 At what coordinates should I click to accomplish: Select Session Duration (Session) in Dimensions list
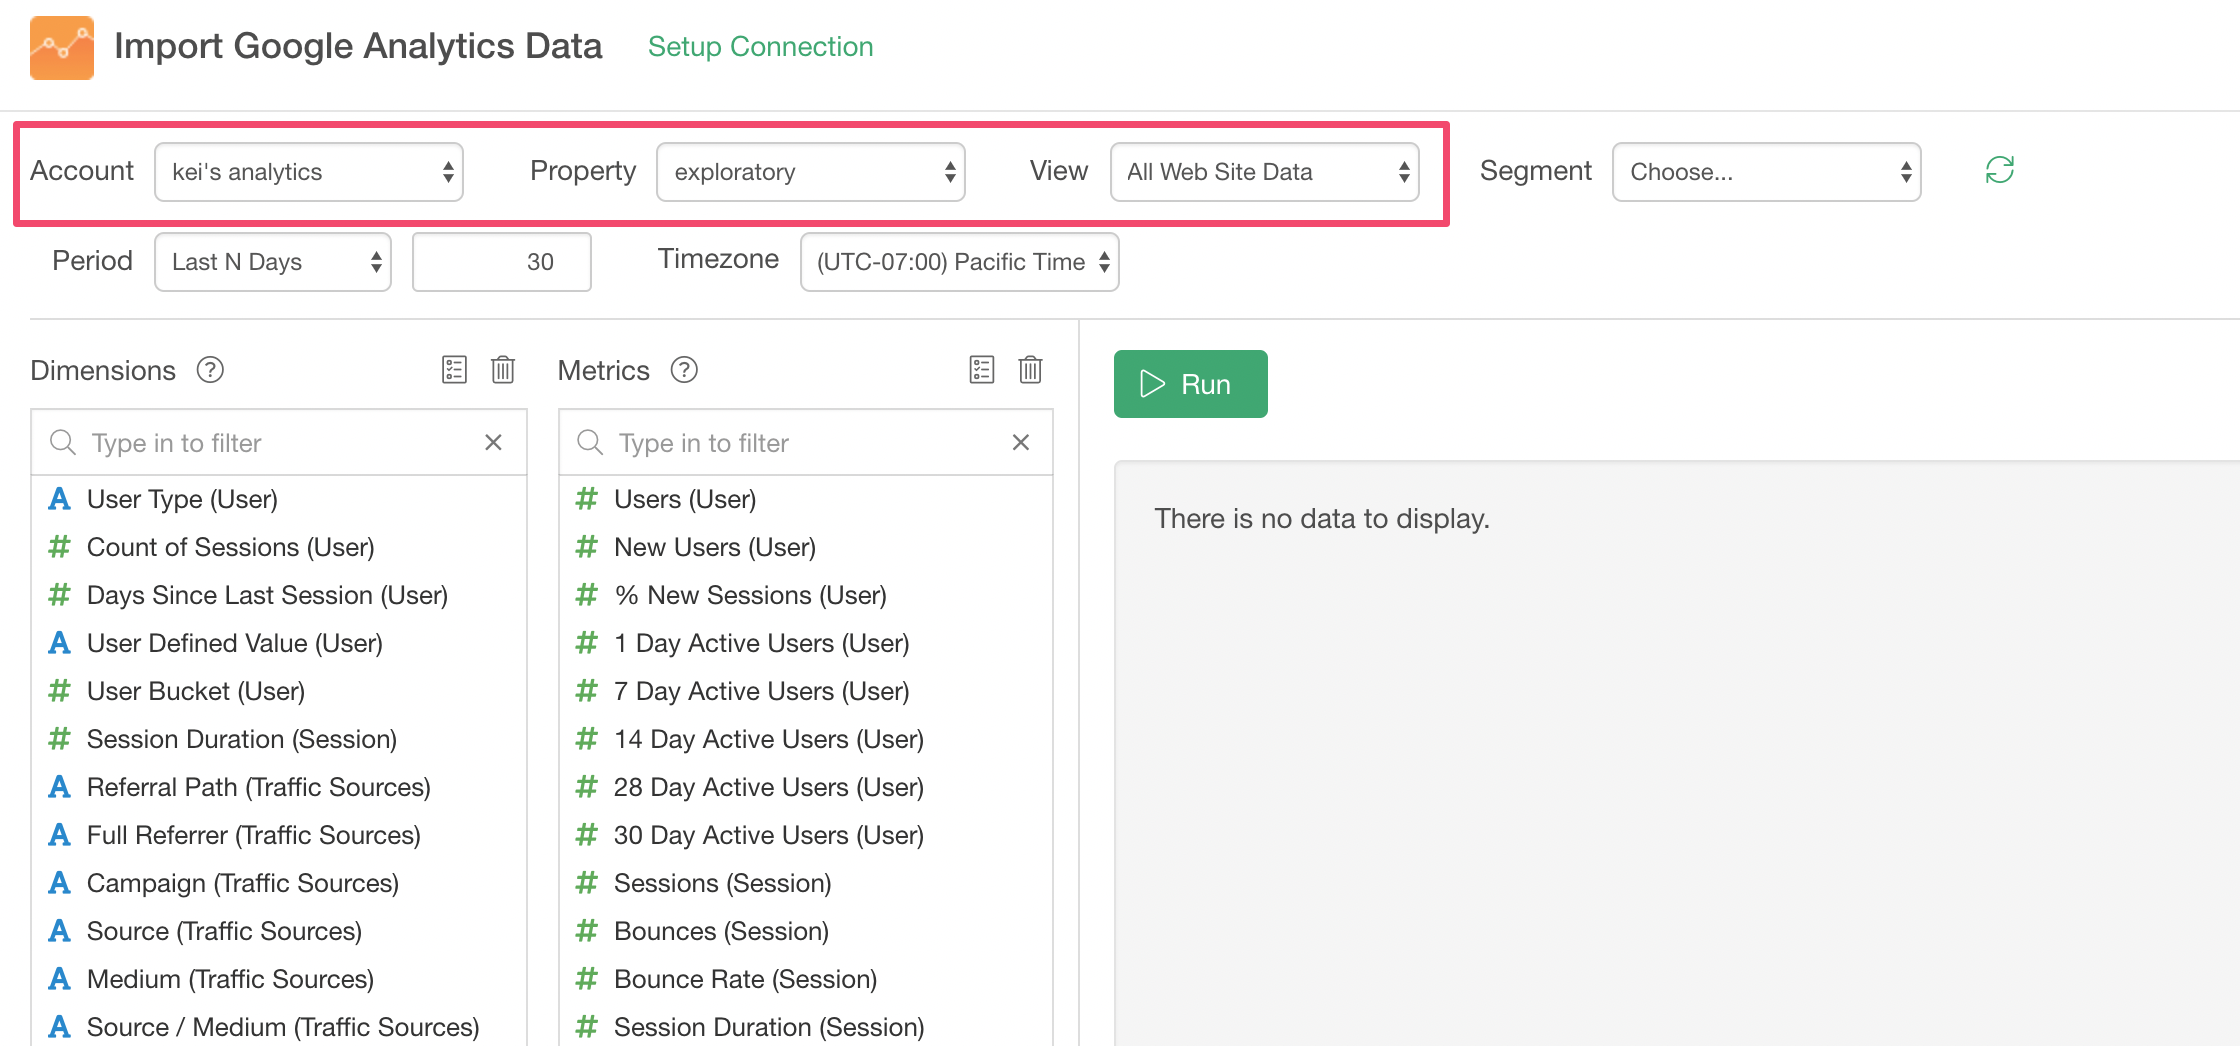pyautogui.click(x=279, y=739)
